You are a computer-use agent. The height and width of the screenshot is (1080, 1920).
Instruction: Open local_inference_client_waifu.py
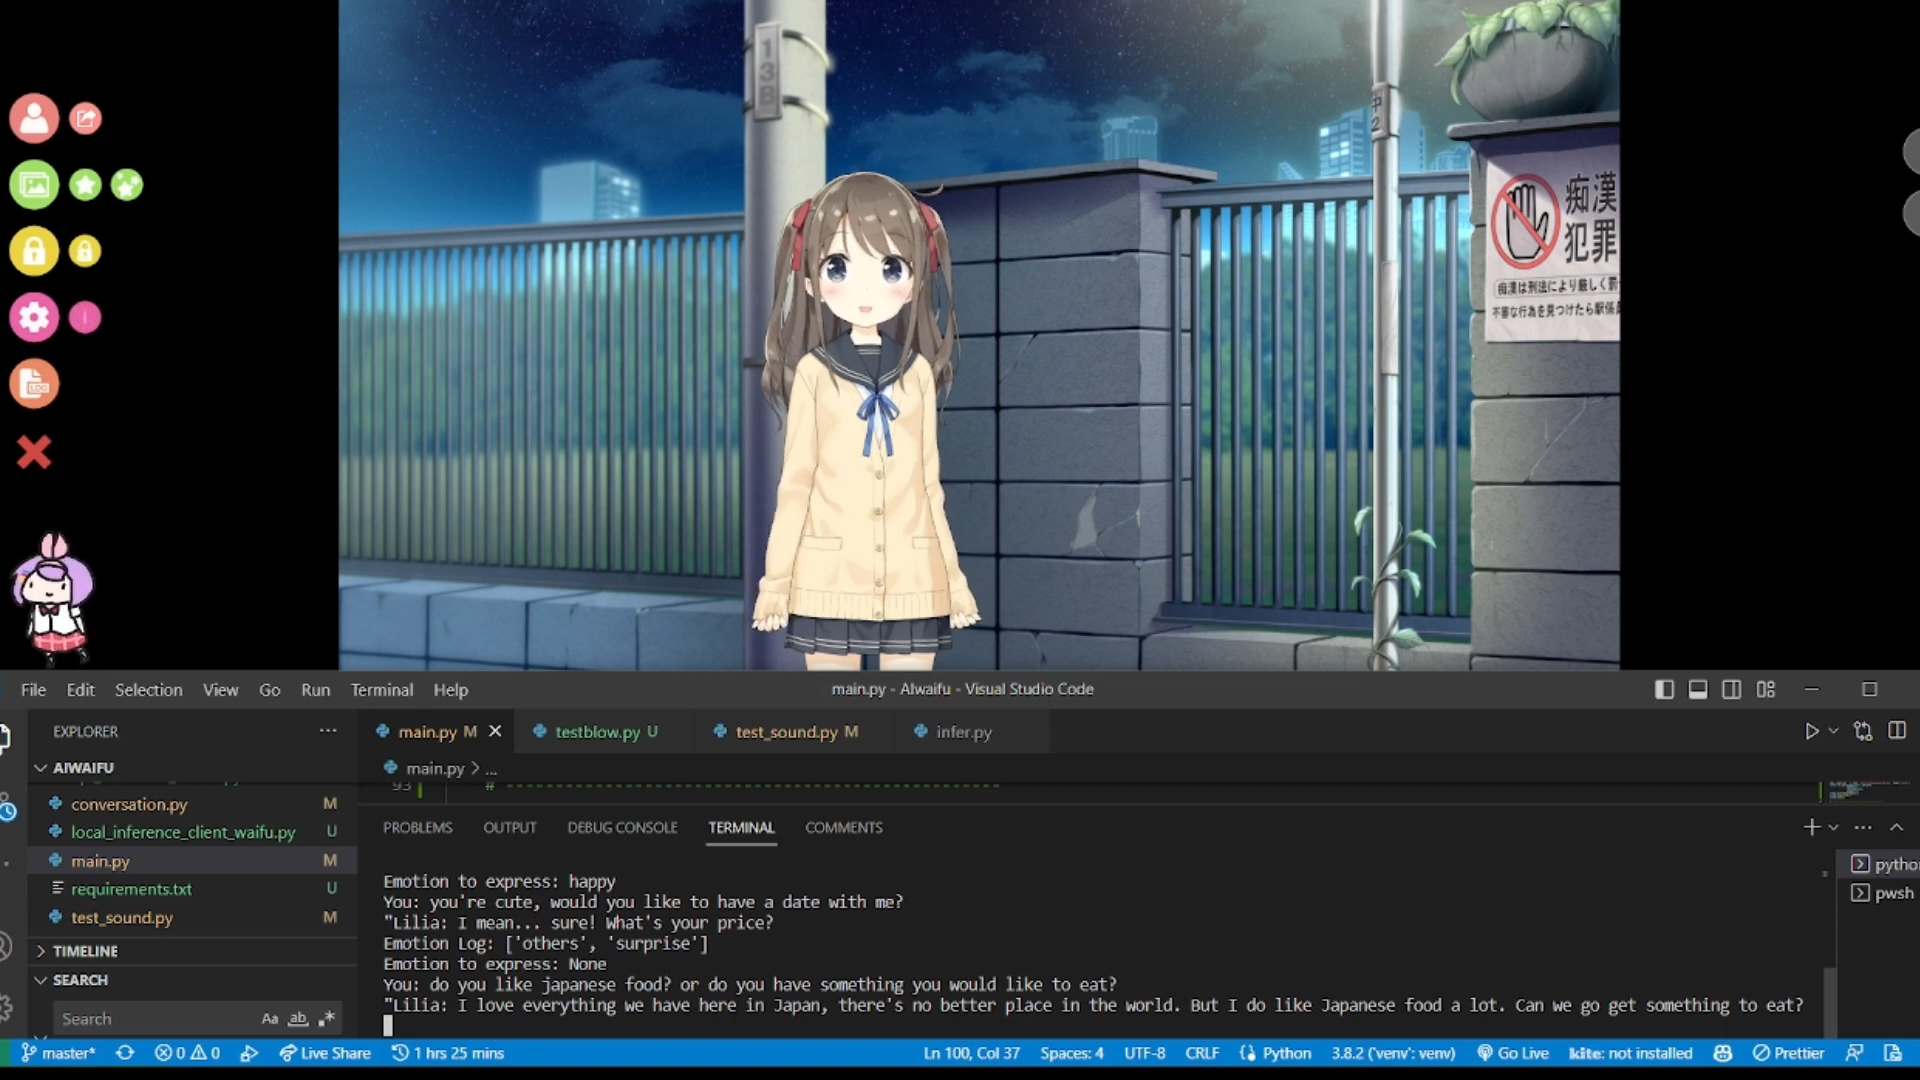(183, 831)
